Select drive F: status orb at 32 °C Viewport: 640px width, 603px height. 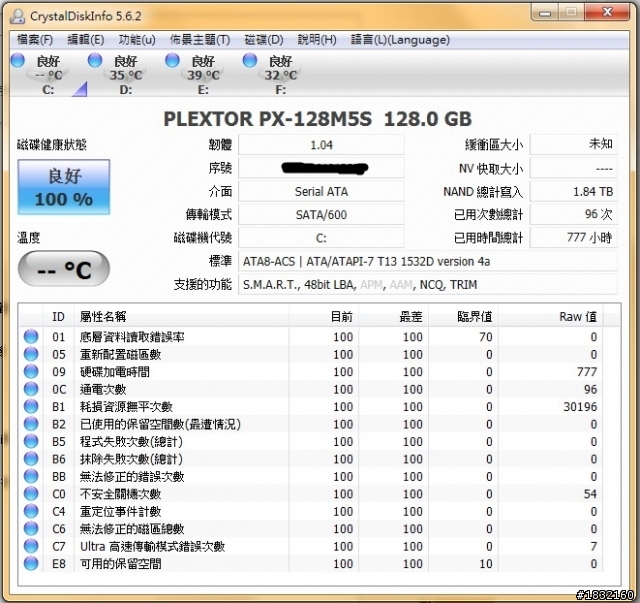(250, 60)
